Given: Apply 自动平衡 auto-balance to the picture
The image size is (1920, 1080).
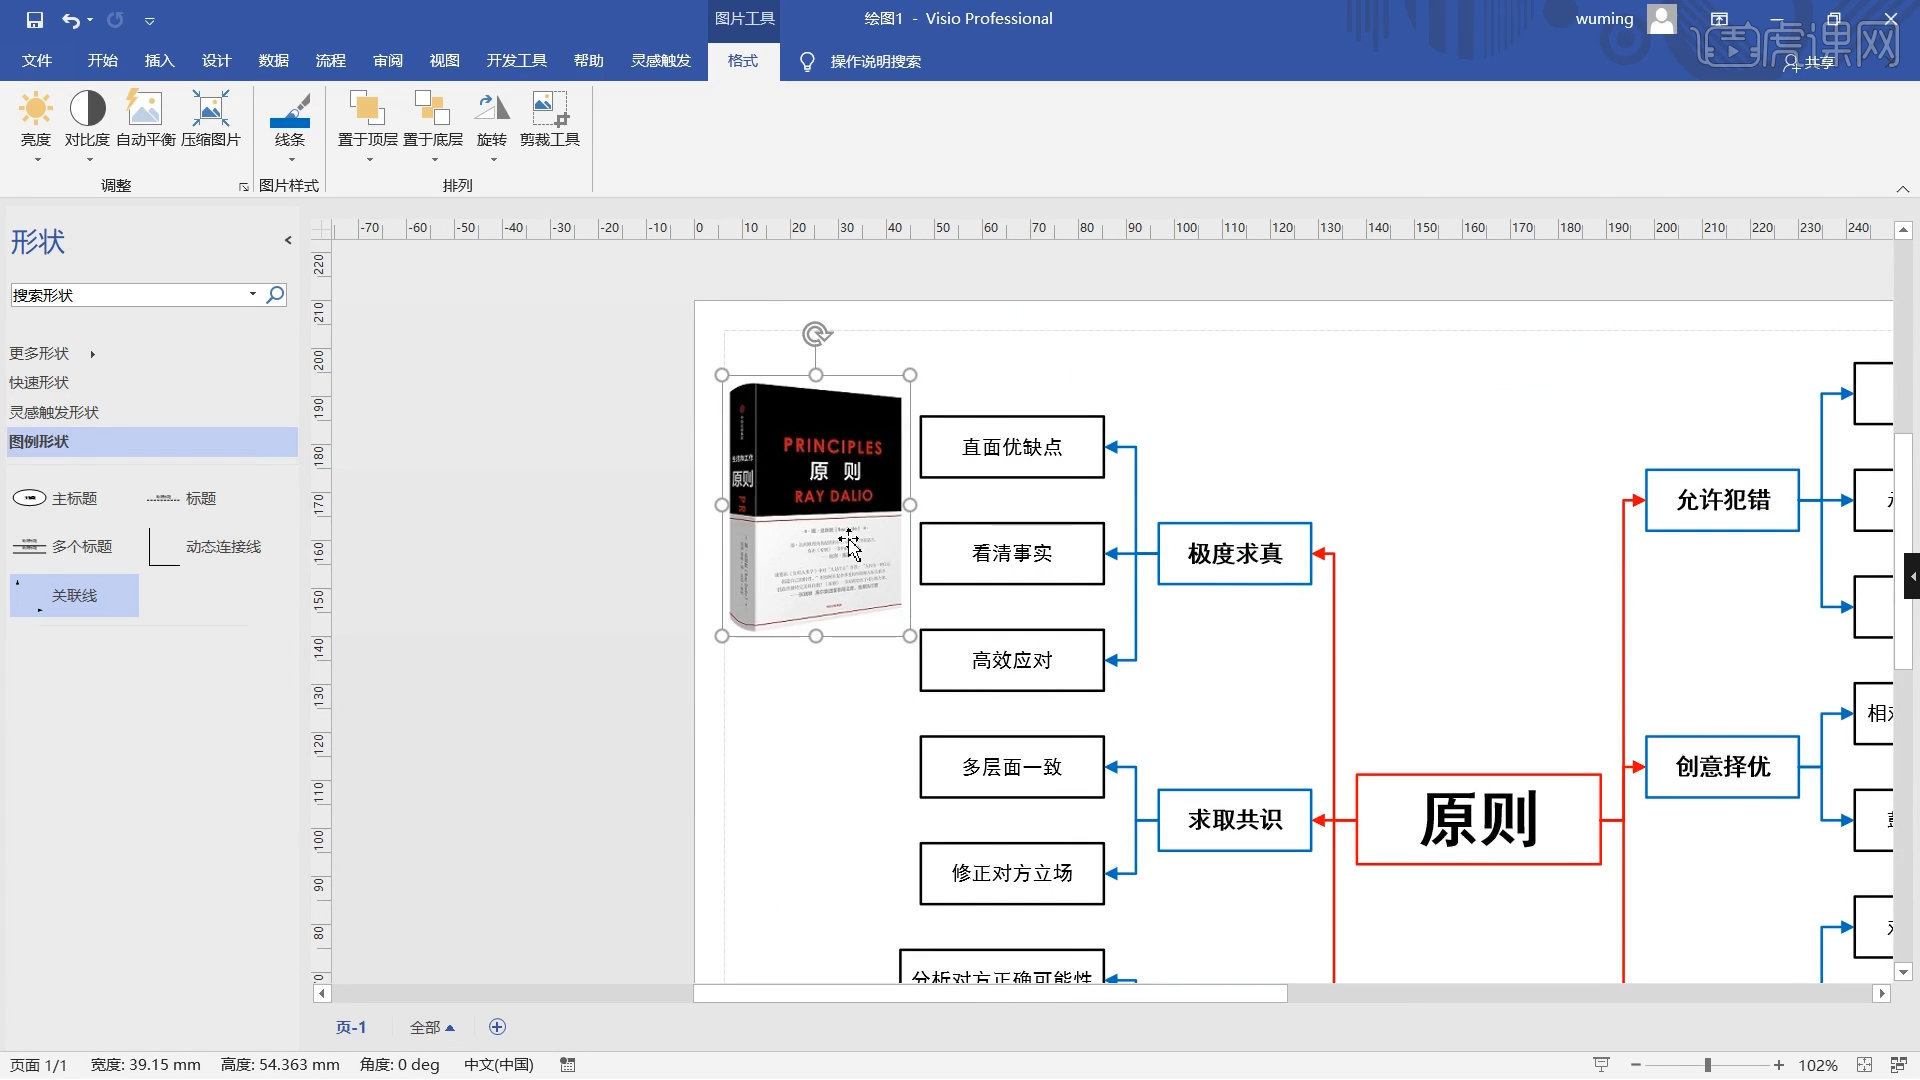Looking at the screenshot, I should coord(145,120).
